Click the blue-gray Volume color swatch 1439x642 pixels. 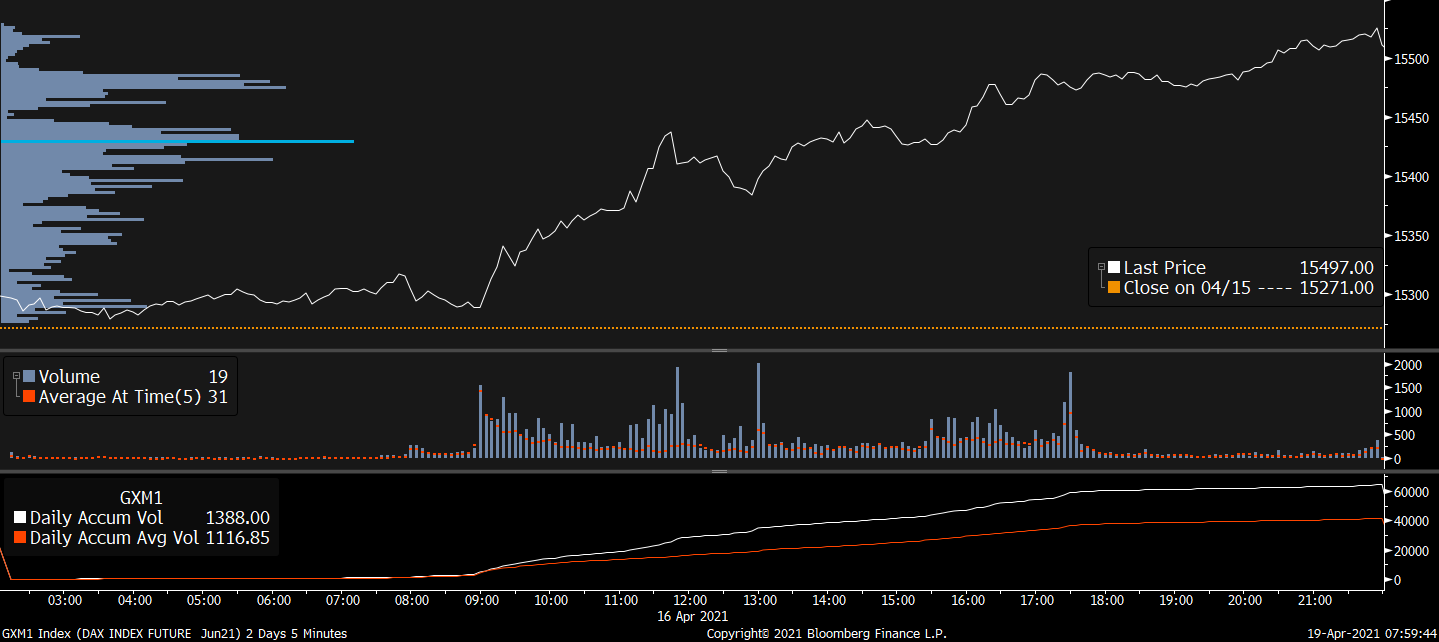coord(28,377)
